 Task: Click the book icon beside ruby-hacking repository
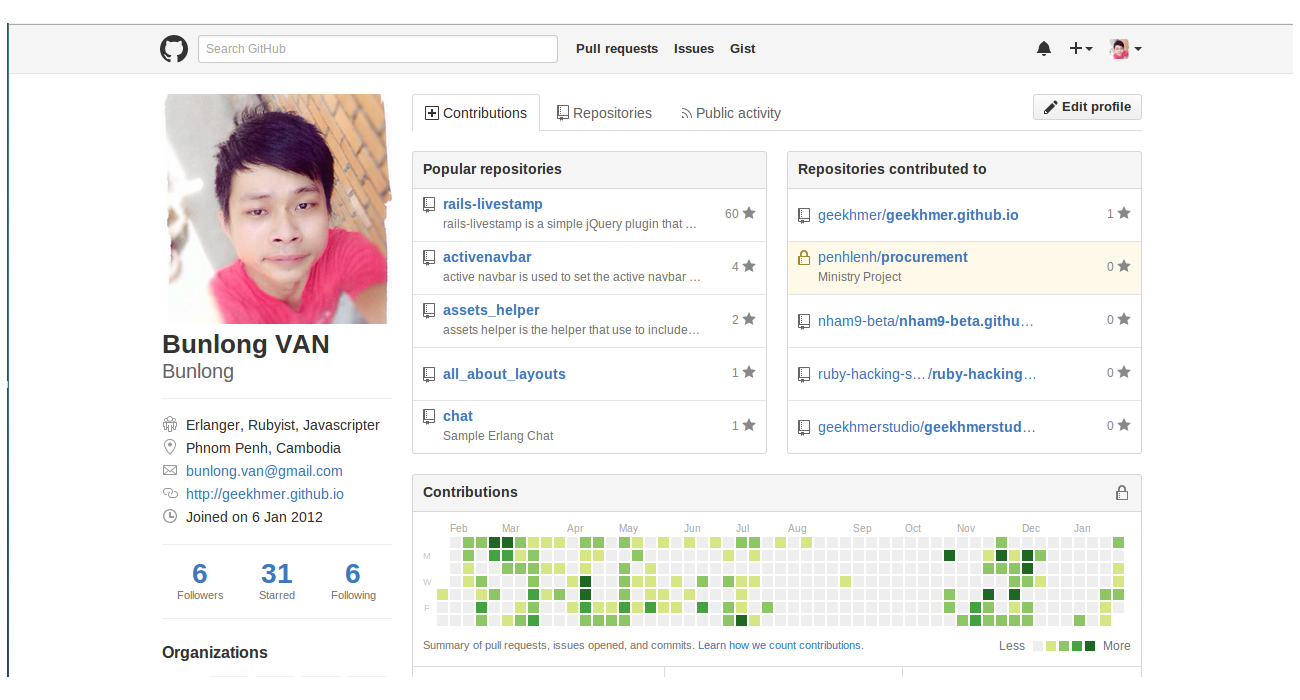[x=804, y=374]
